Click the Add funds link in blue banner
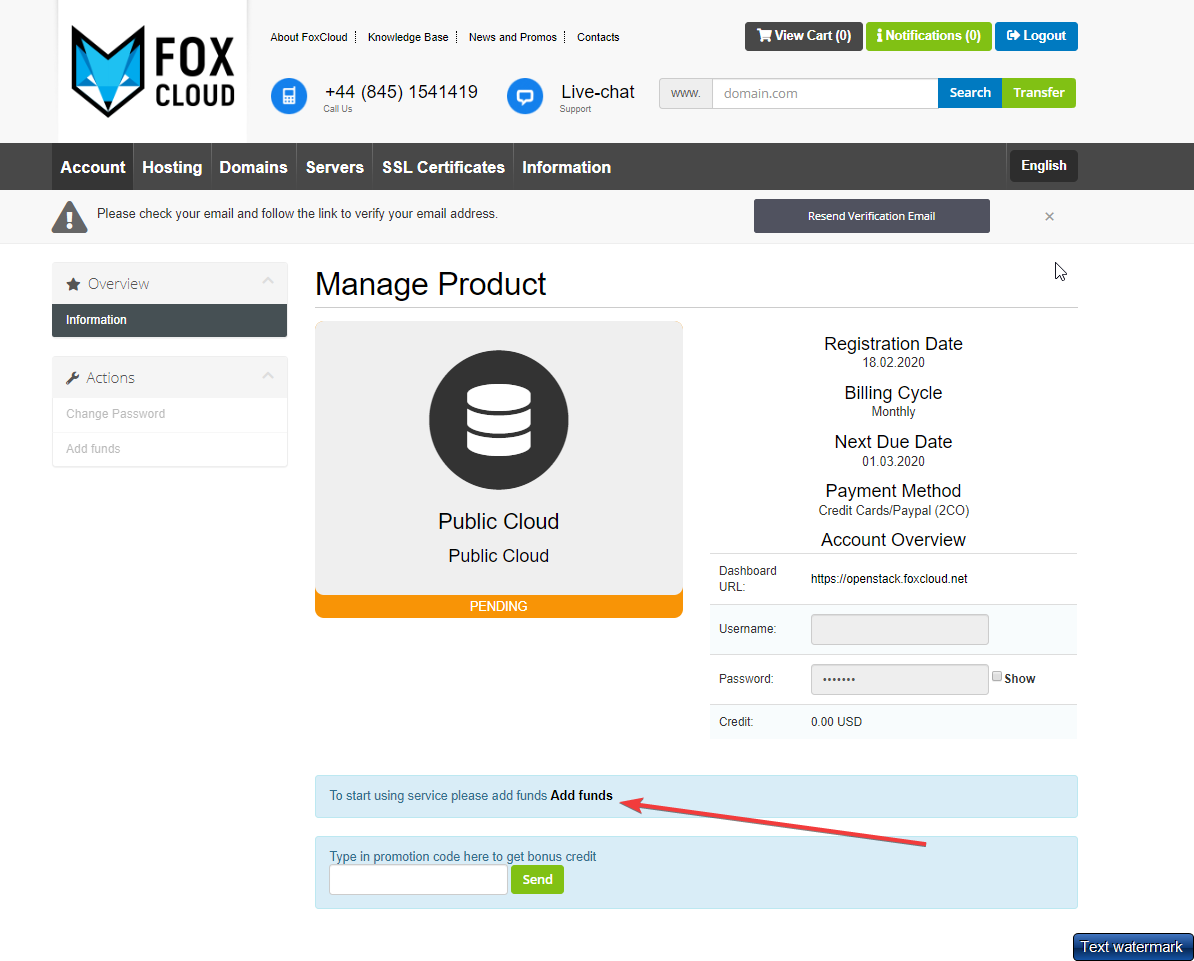Image resolution: width=1194 pixels, height=961 pixels. 581,796
